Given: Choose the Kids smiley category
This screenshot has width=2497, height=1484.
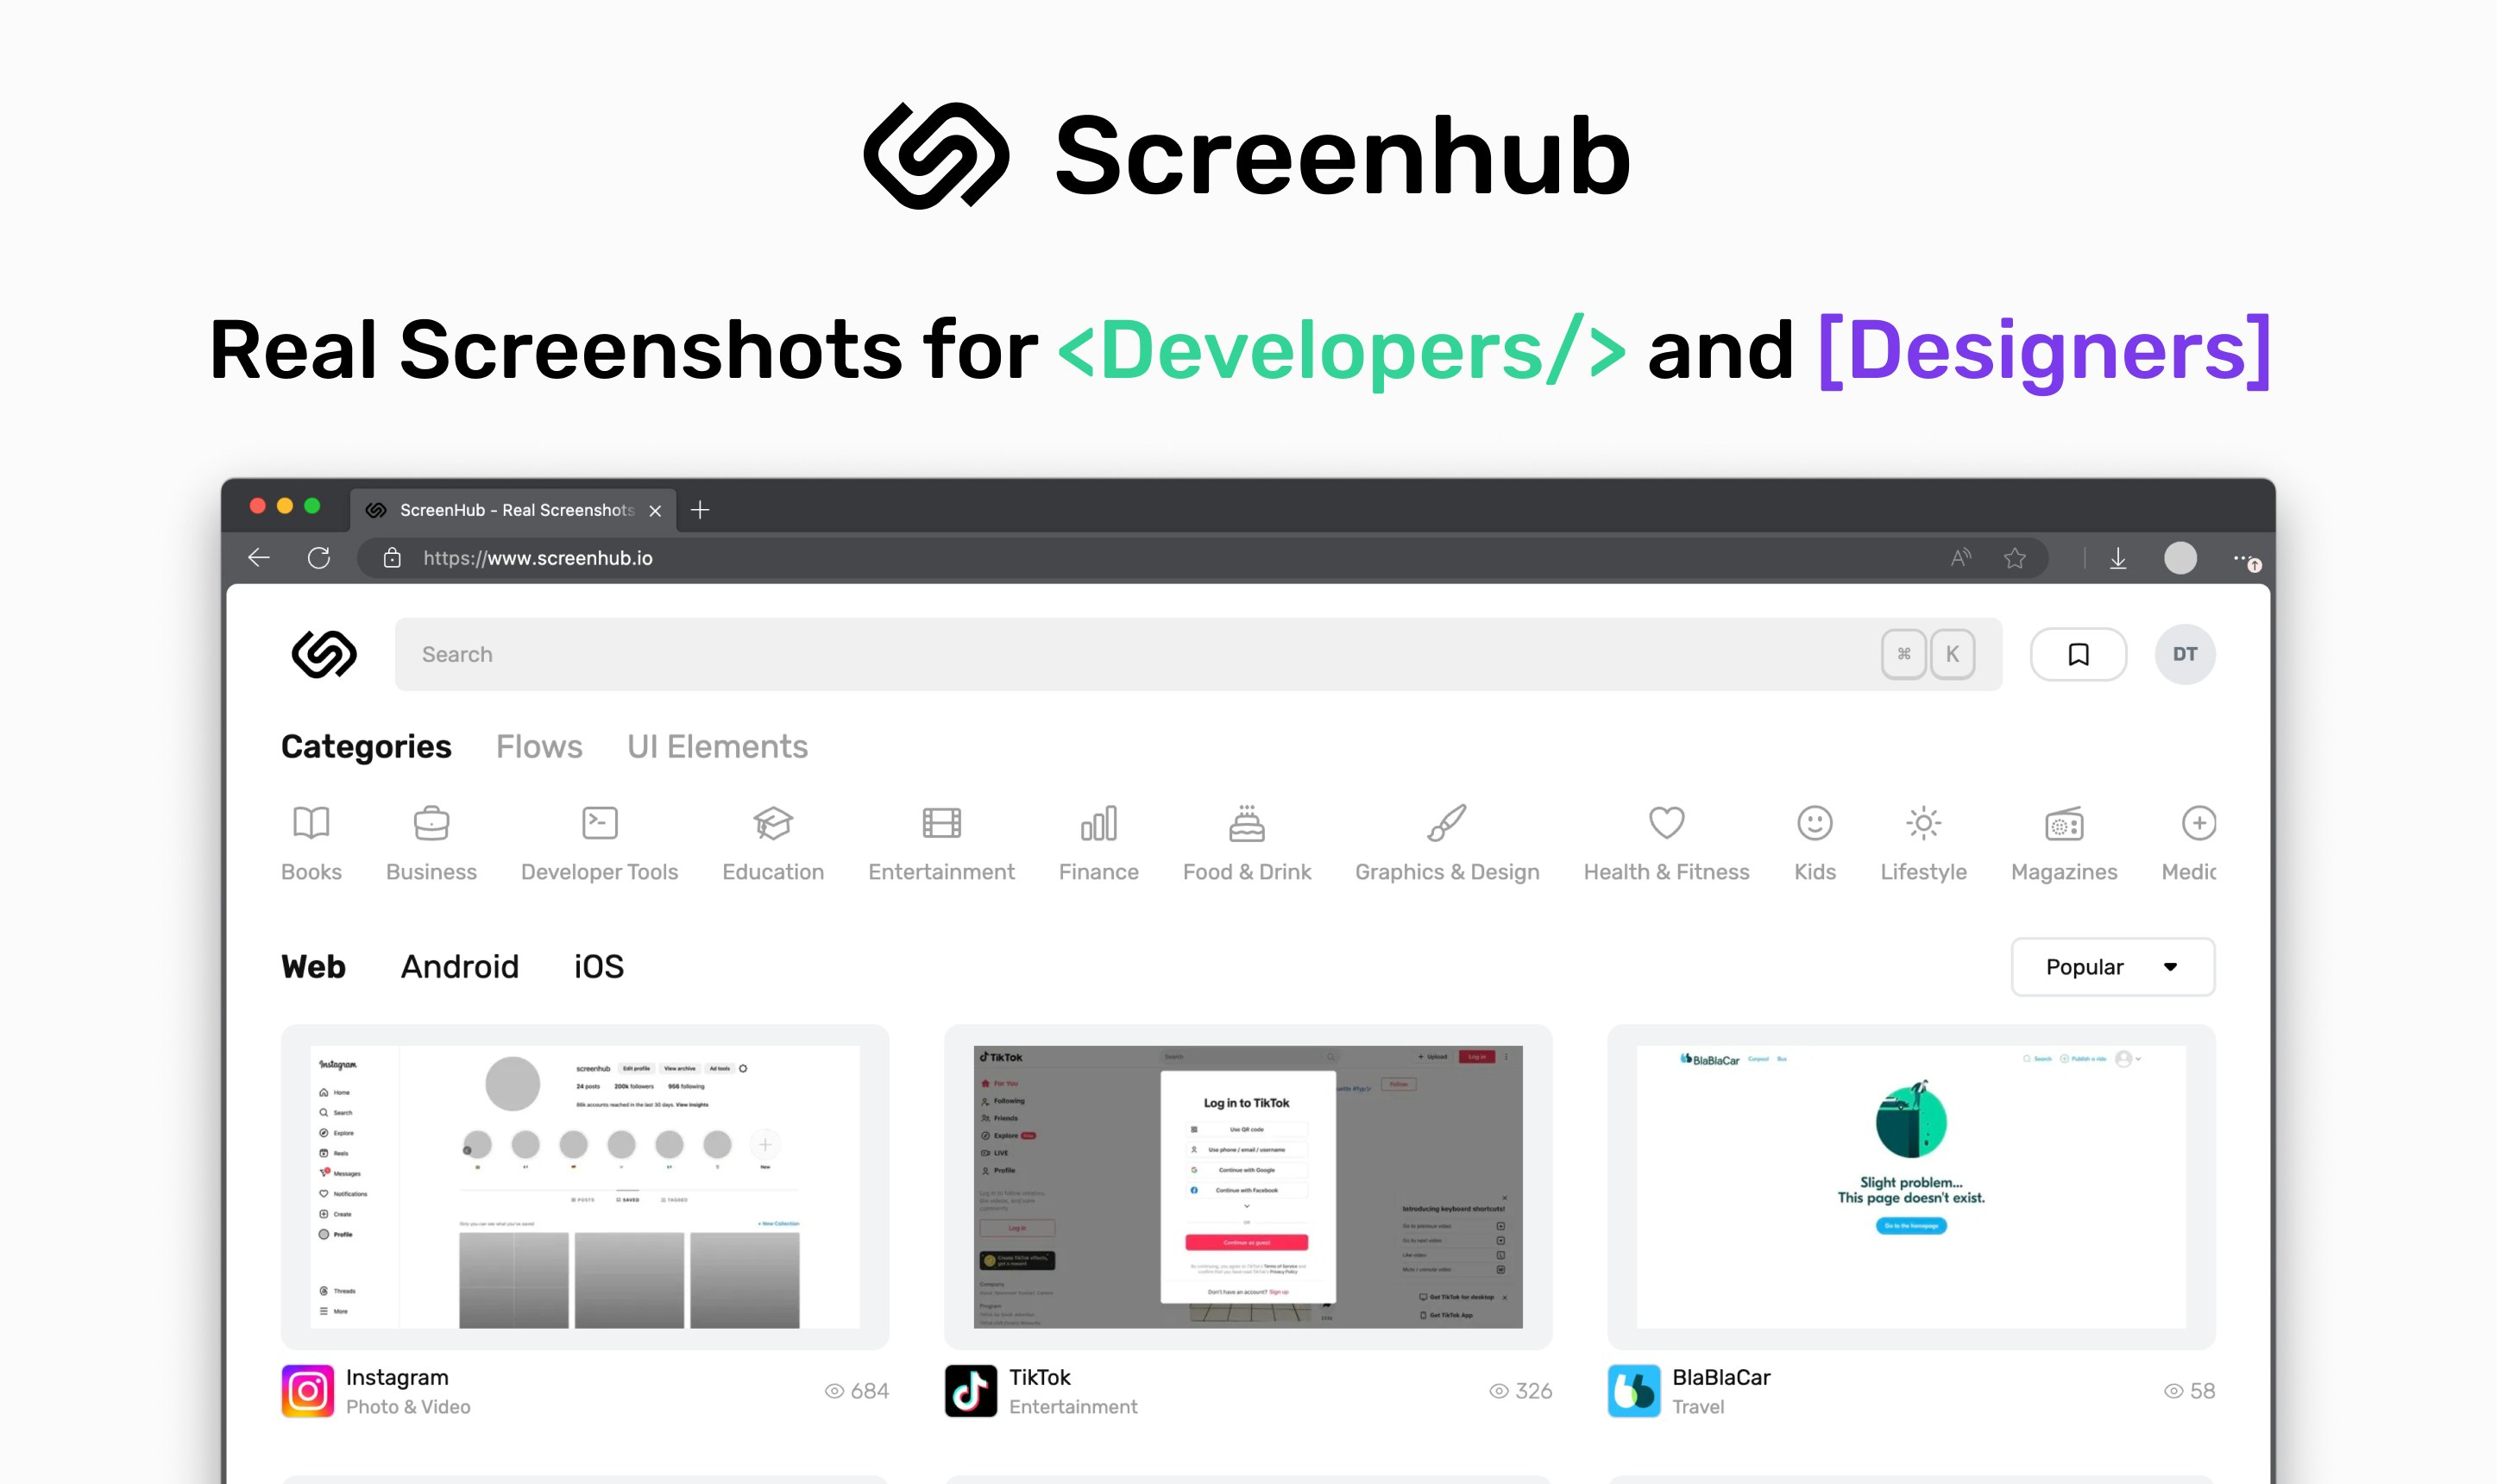Looking at the screenshot, I should pos(1814,823).
